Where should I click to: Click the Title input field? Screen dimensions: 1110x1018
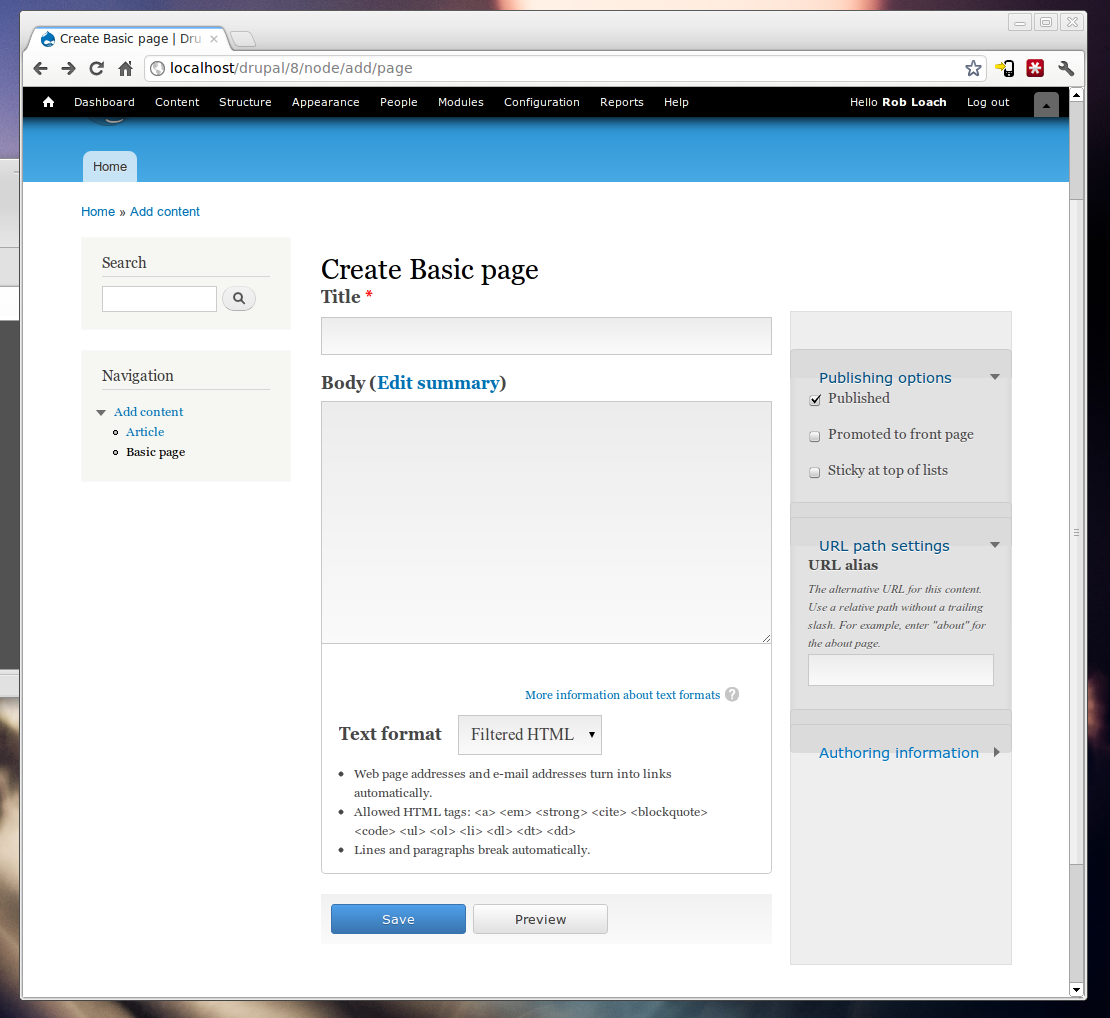click(546, 336)
